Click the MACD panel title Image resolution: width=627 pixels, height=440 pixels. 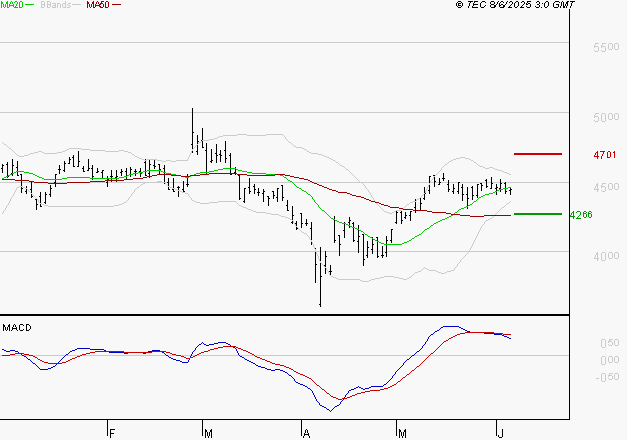point(18,327)
